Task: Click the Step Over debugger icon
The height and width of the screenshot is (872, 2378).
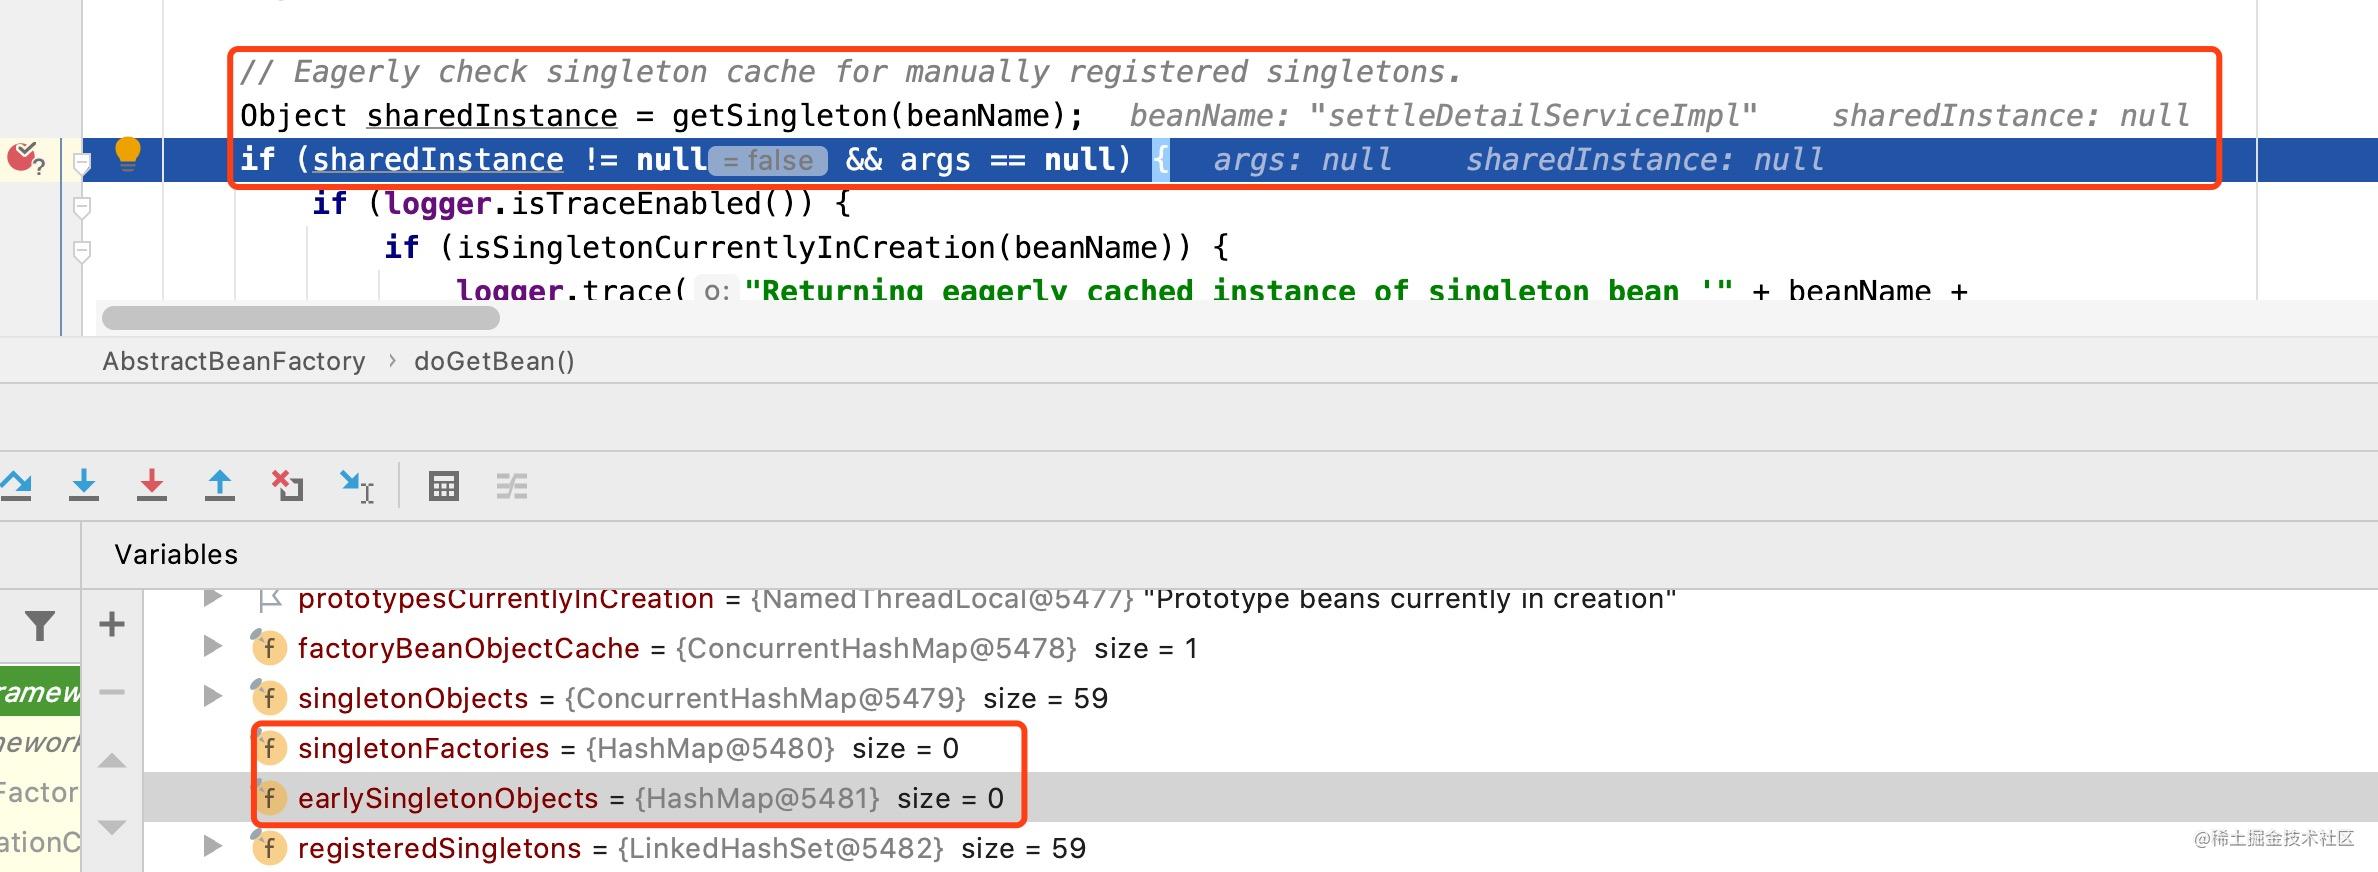Action: click(16, 485)
